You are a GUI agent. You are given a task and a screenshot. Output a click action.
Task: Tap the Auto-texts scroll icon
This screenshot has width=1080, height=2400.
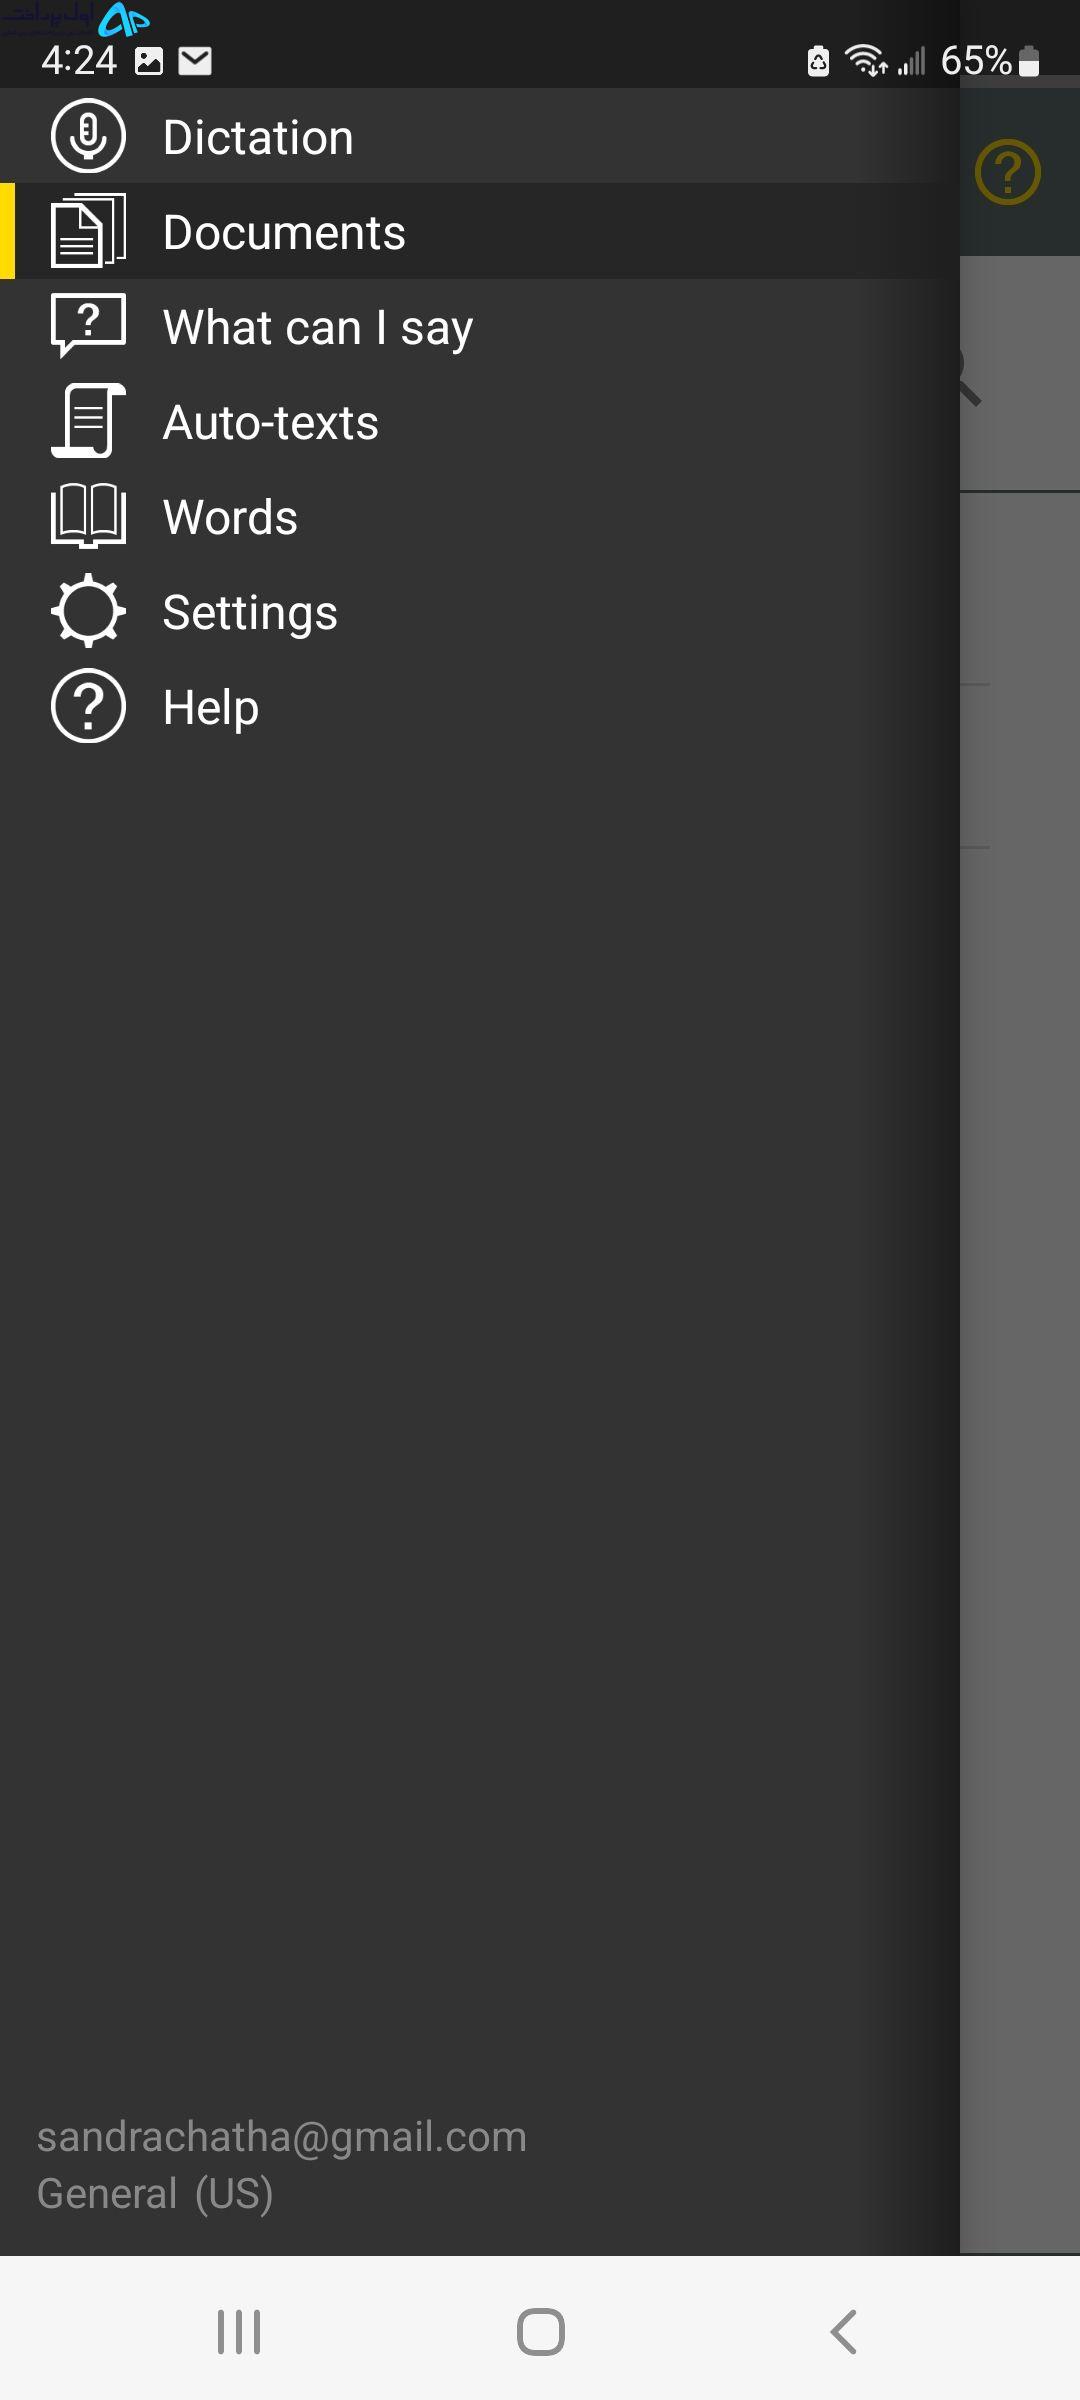[x=88, y=421]
